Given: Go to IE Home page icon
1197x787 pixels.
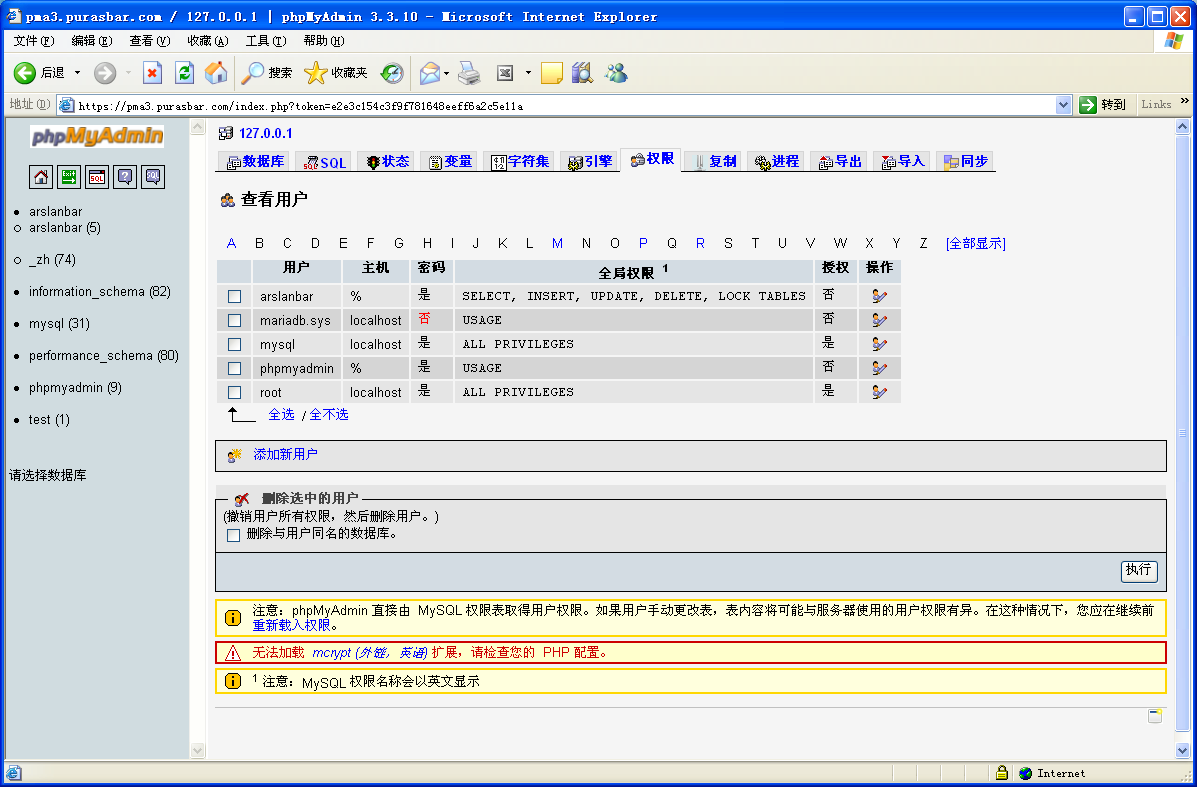Looking at the screenshot, I should (x=216, y=73).
